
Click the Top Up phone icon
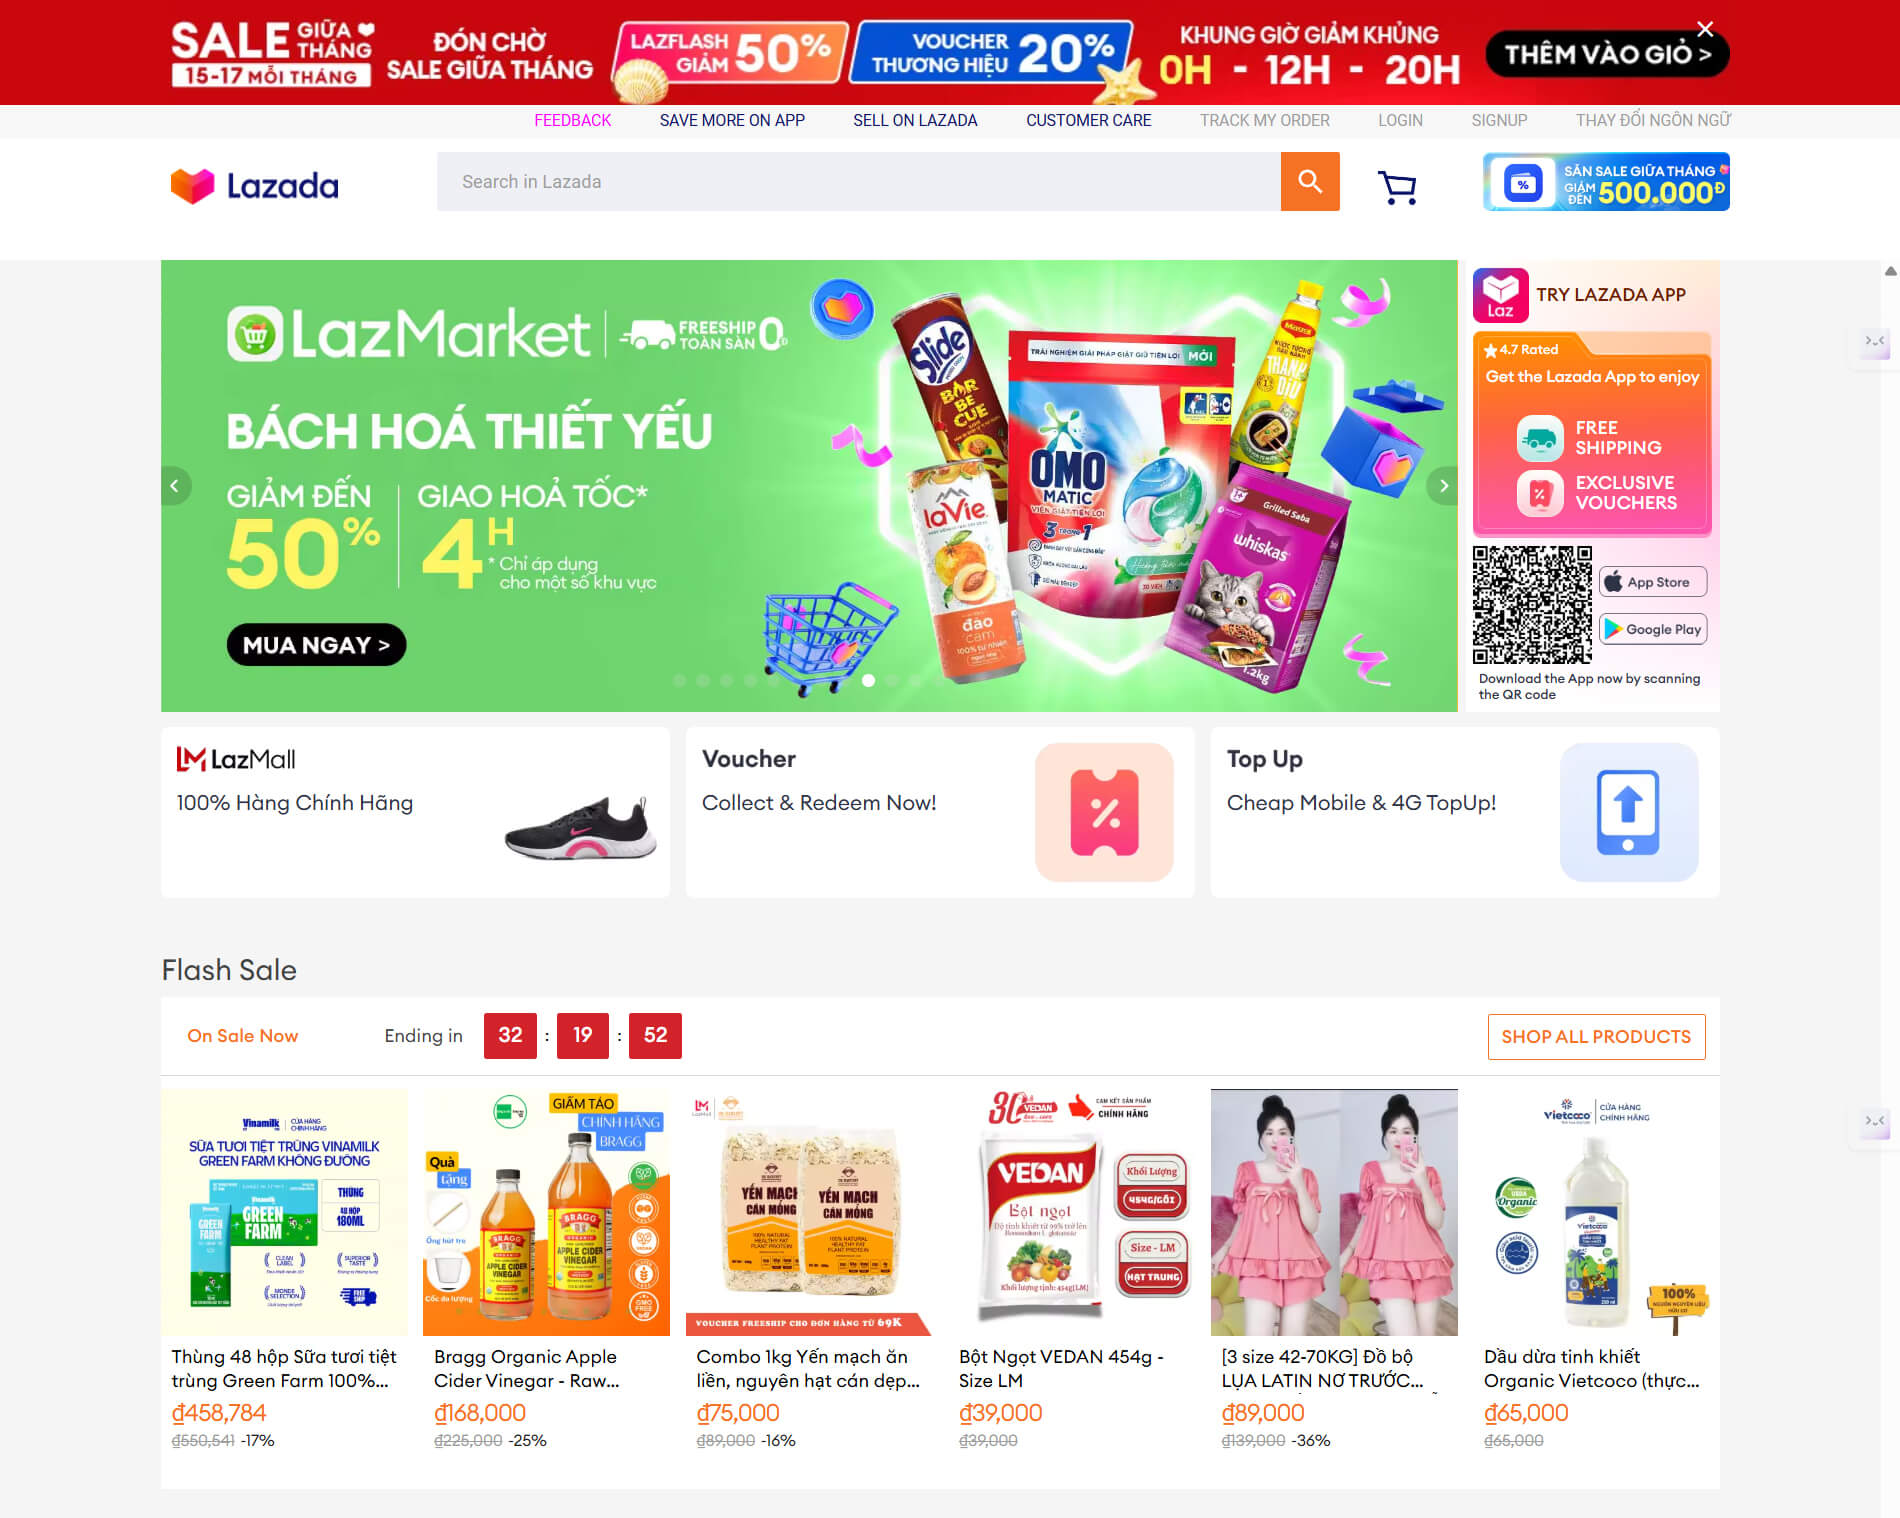pos(1629,812)
